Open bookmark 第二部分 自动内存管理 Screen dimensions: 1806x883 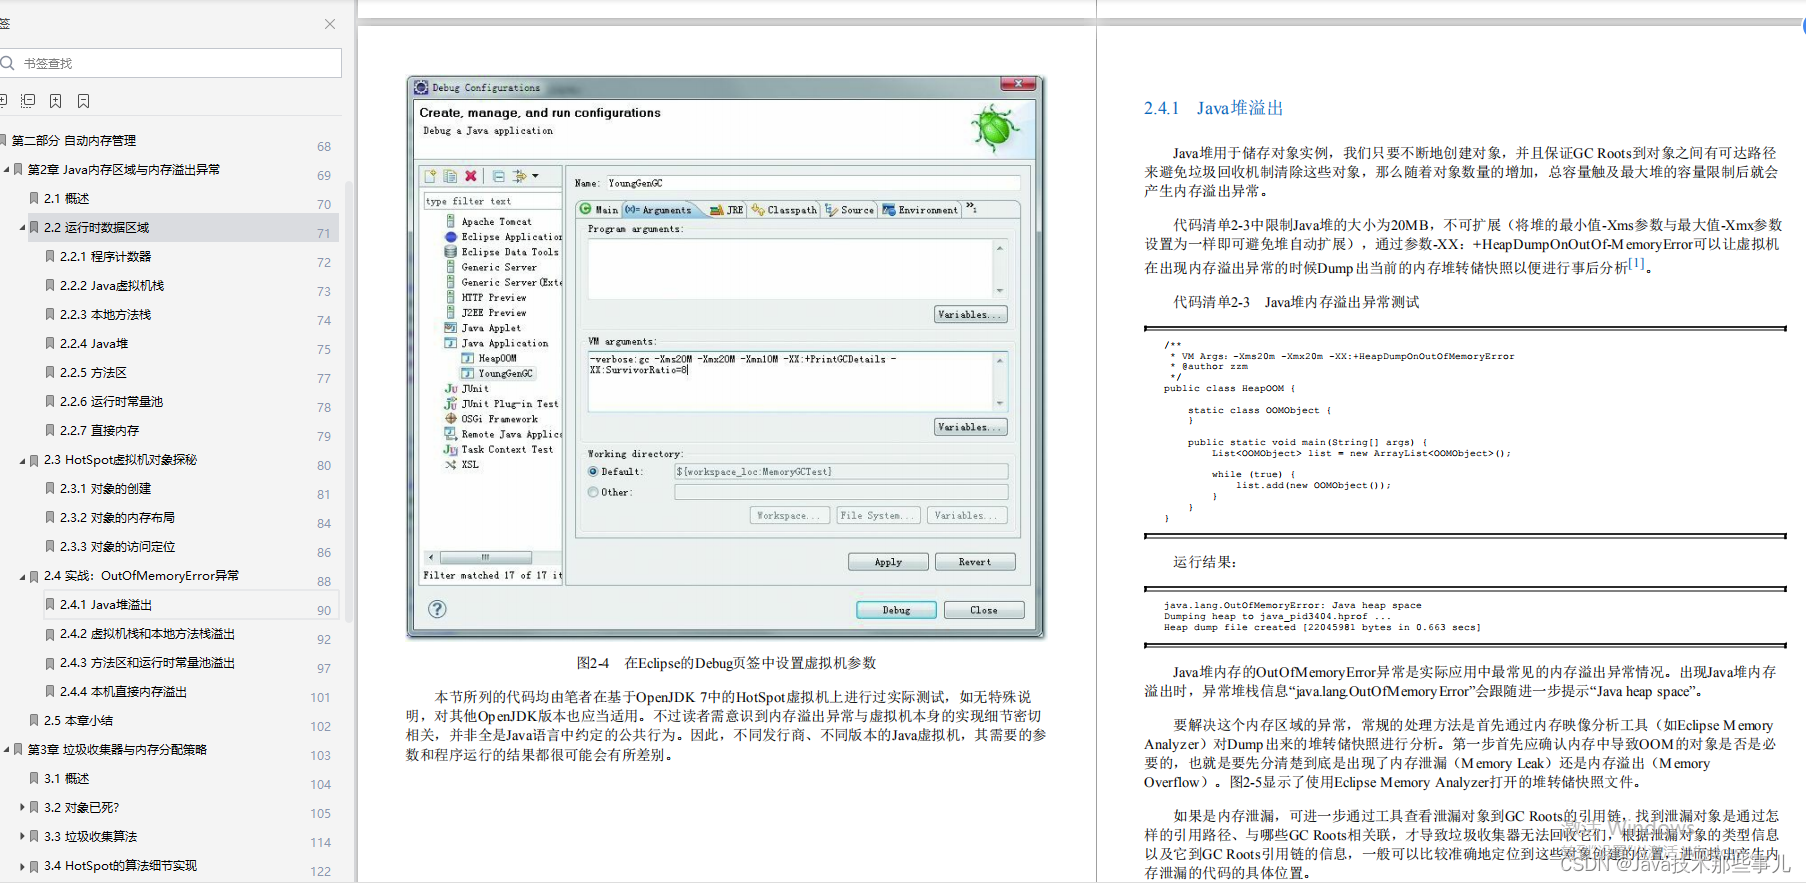(73, 141)
